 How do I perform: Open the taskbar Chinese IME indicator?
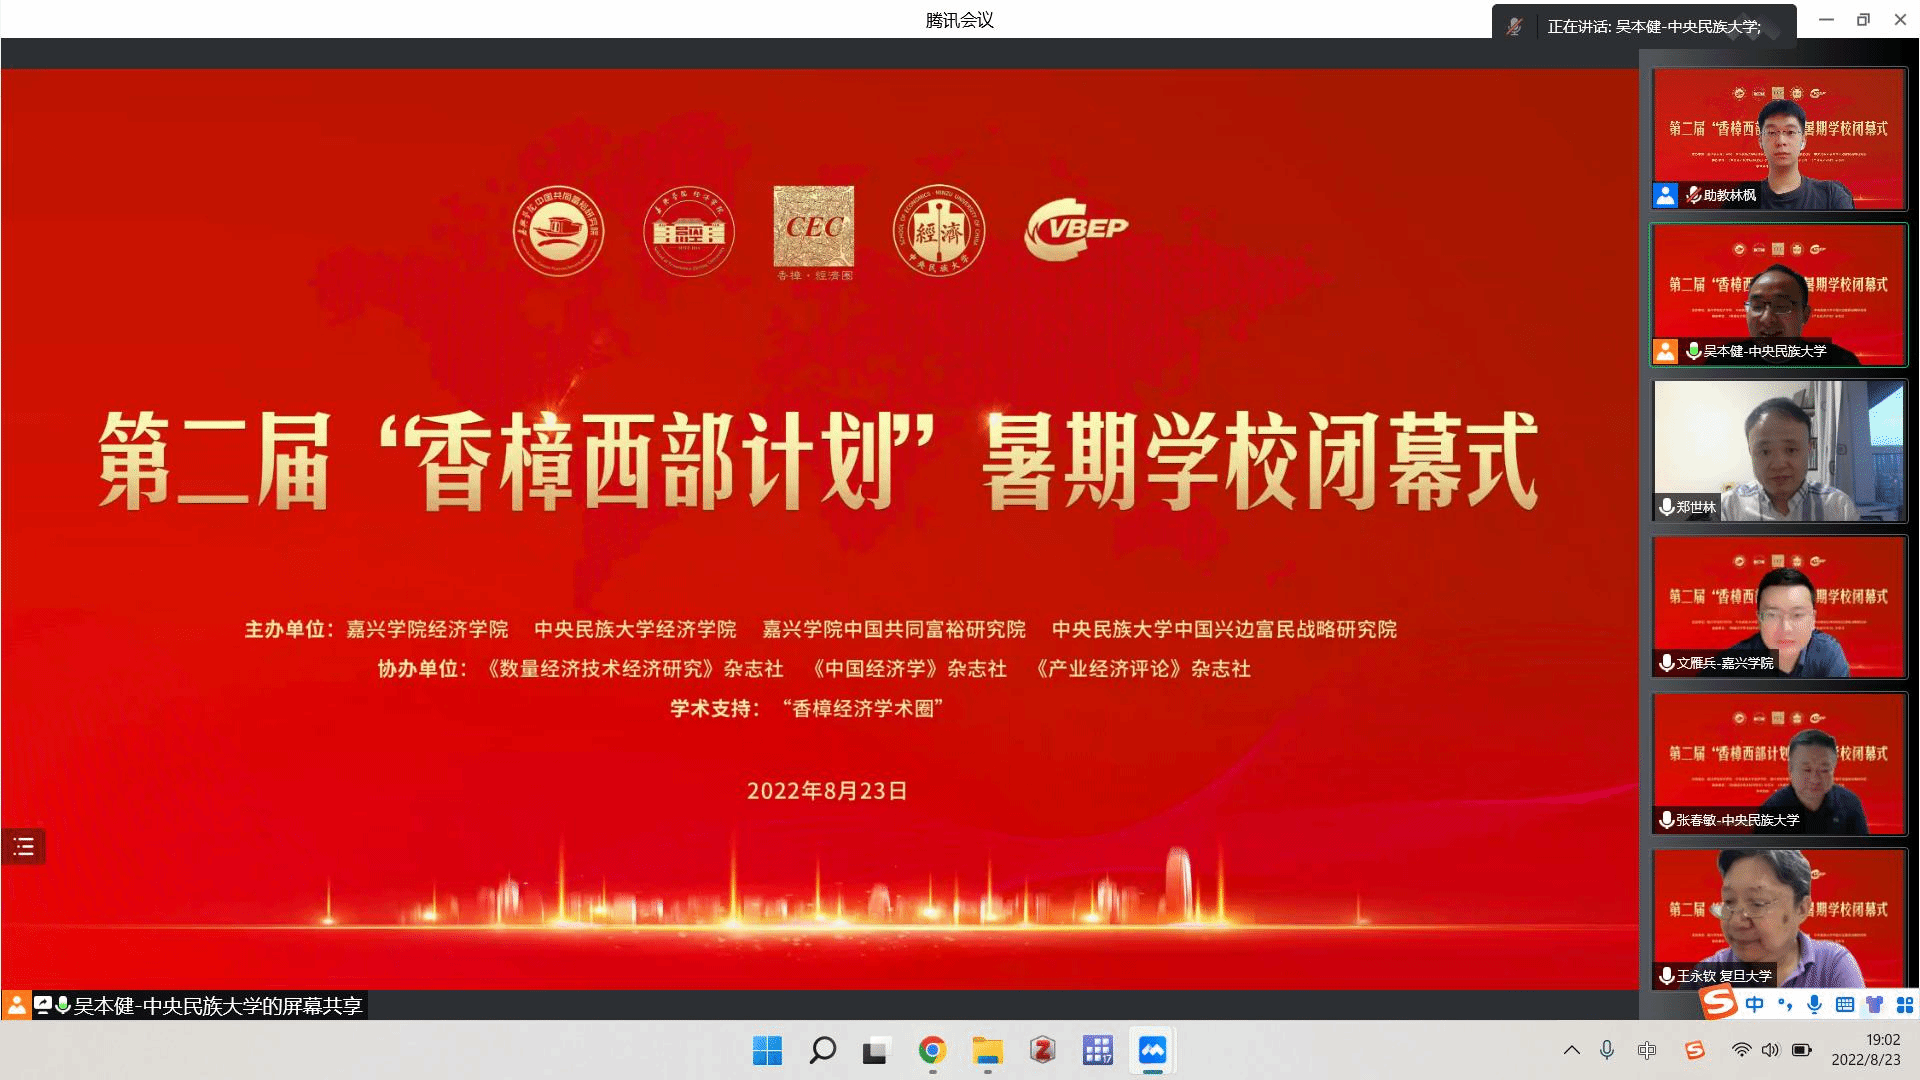(x=1647, y=1050)
